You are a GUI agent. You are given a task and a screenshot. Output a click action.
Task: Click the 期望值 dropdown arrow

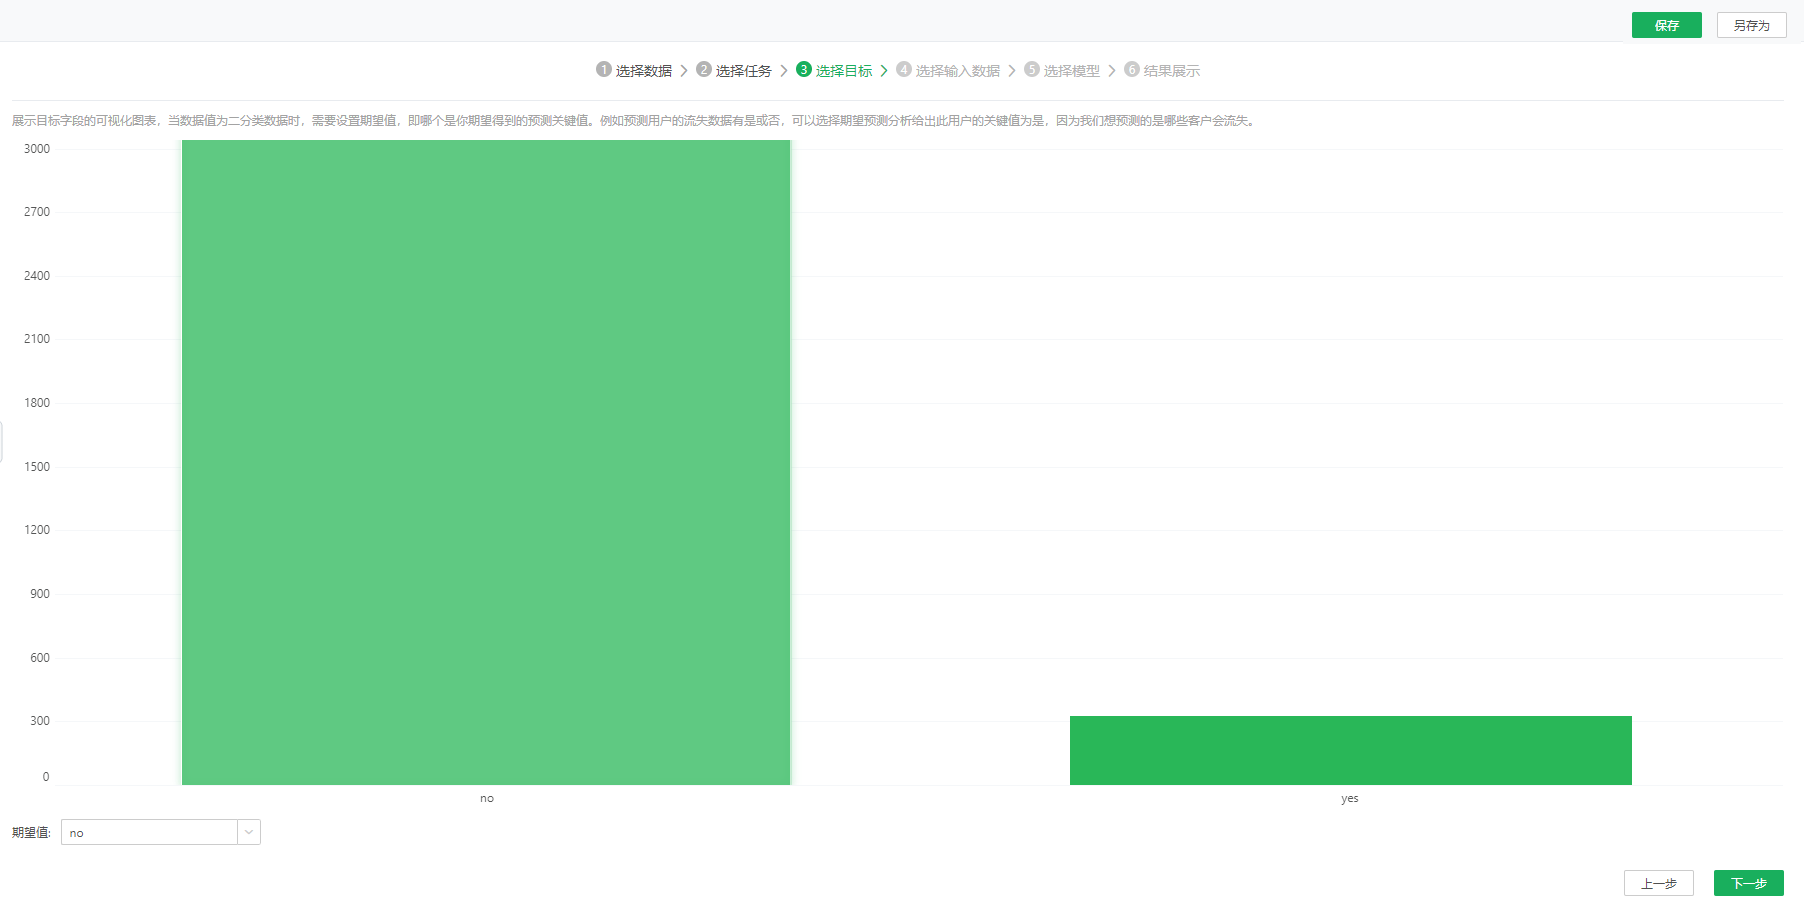249,832
